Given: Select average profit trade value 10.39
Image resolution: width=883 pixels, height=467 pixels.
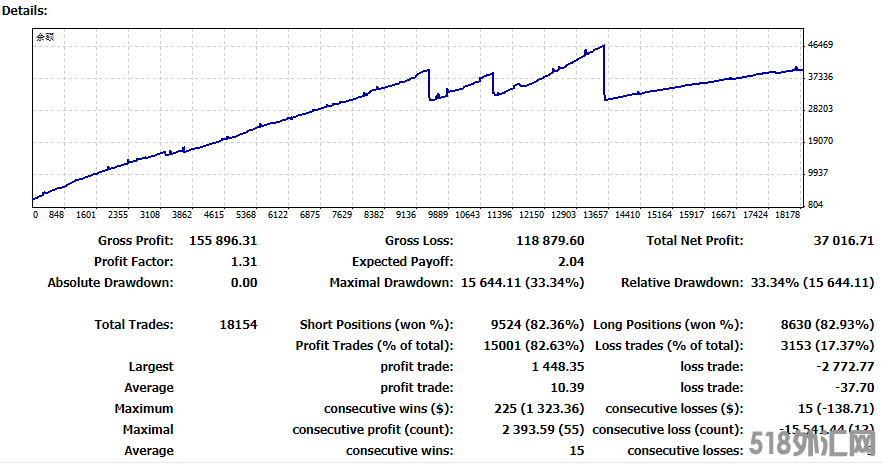Looking at the screenshot, I should [x=567, y=388].
